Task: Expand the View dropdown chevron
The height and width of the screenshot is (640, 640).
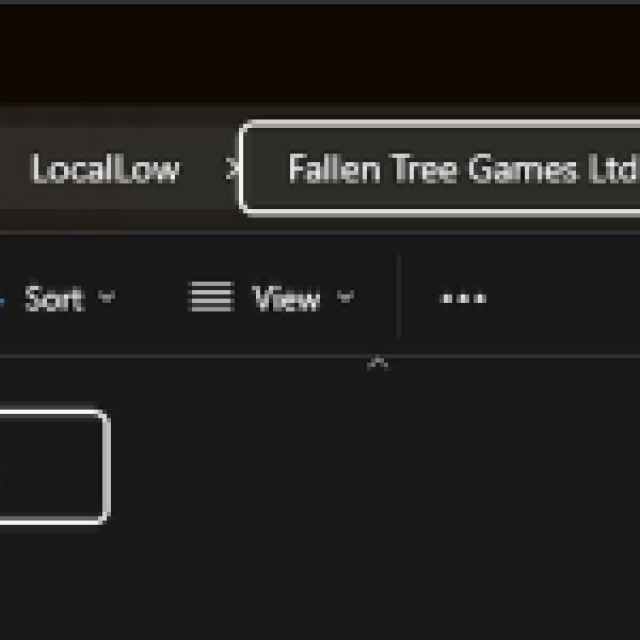Action: (345, 296)
